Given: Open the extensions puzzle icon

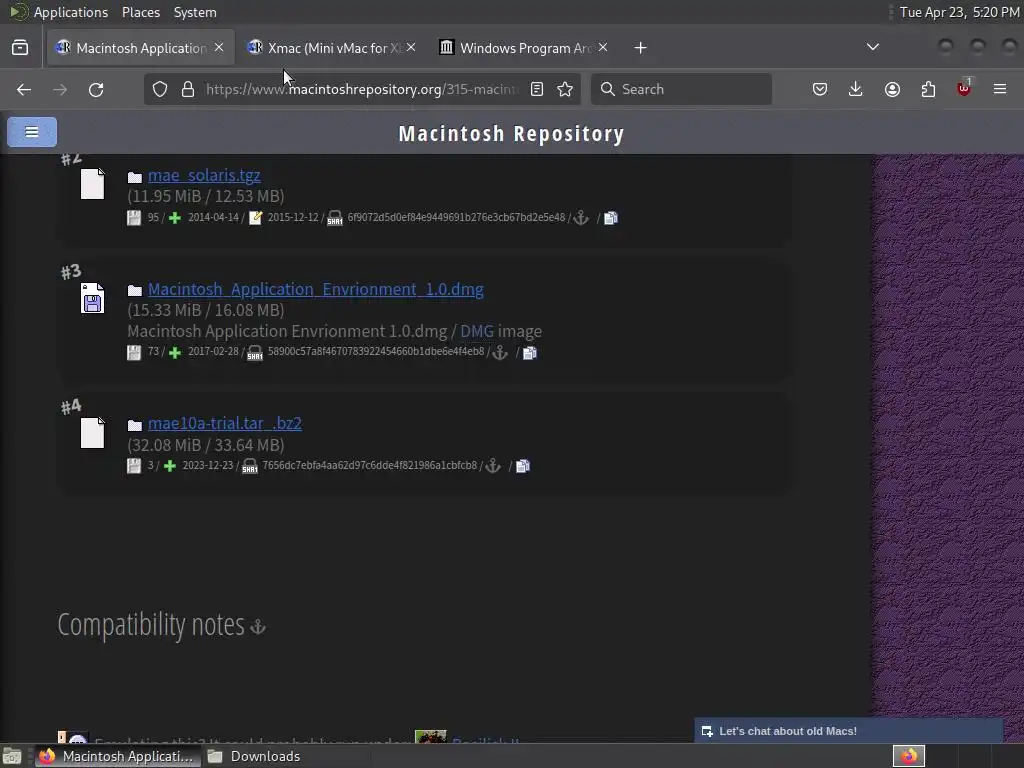Looking at the screenshot, I should (928, 89).
